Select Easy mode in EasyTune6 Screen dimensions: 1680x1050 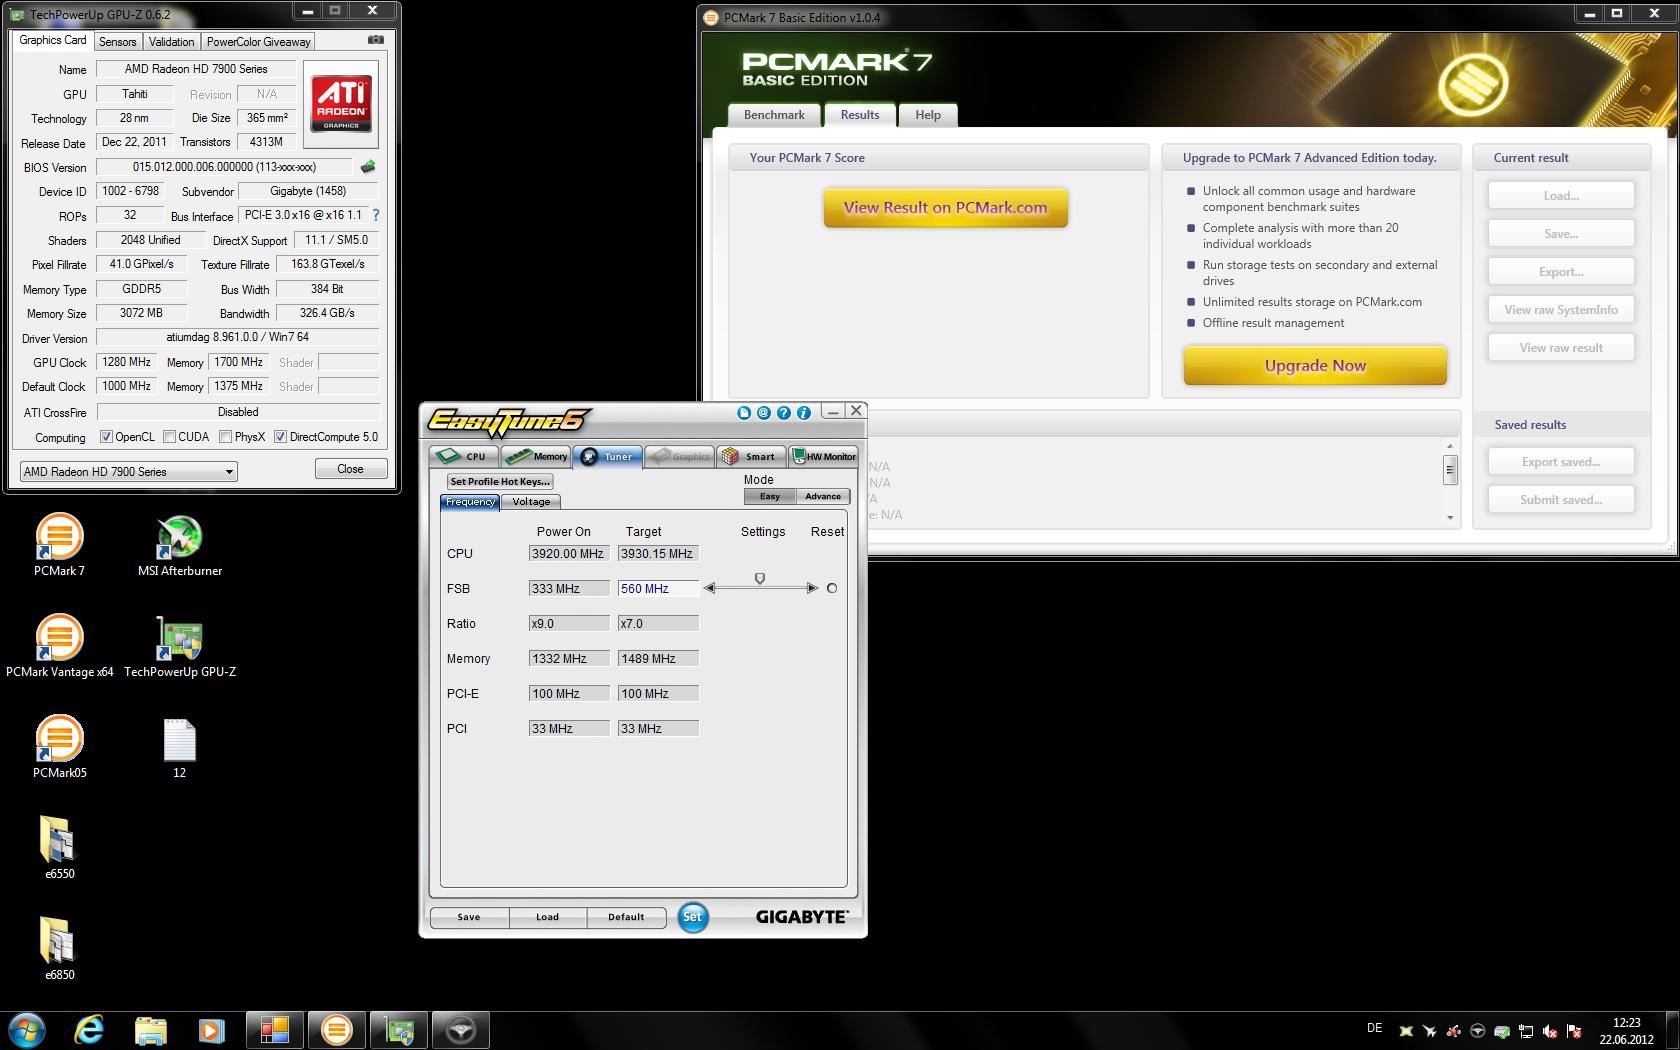click(770, 496)
